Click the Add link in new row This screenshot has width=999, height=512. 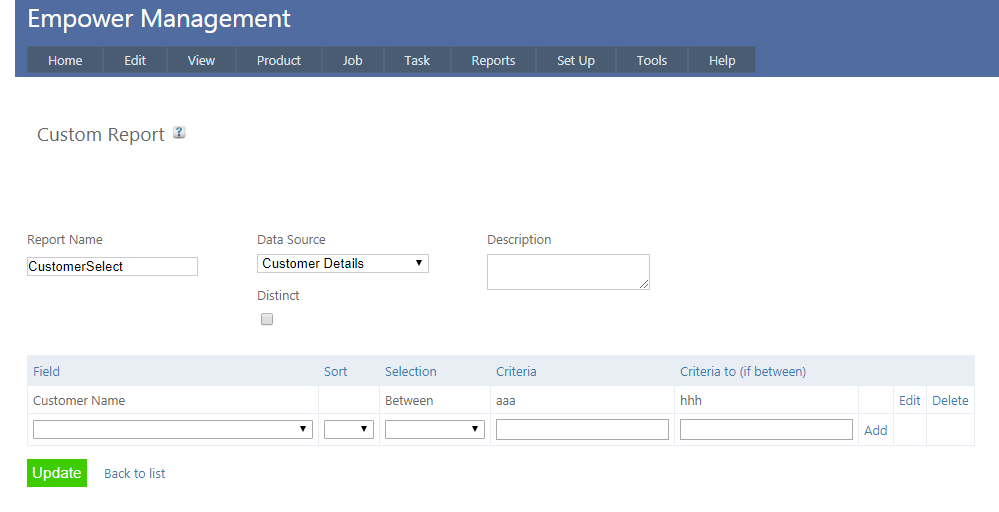tap(875, 431)
